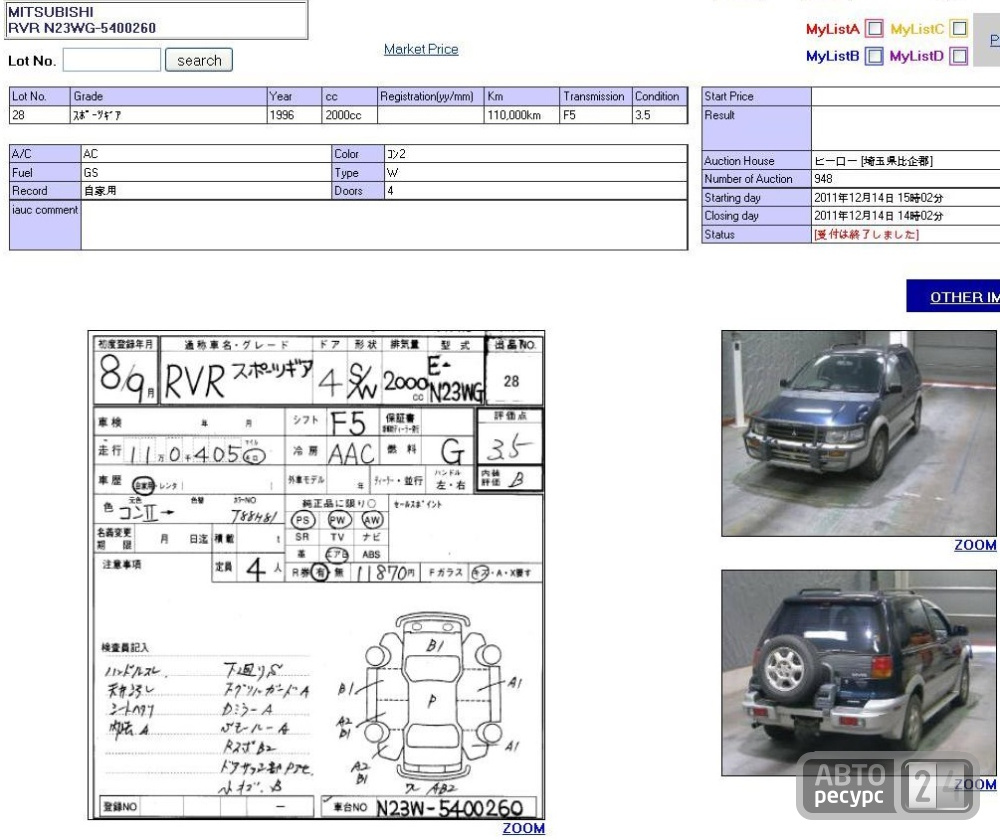Select the 110,000km mileage value
This screenshot has height=840, width=1000.
click(514, 115)
